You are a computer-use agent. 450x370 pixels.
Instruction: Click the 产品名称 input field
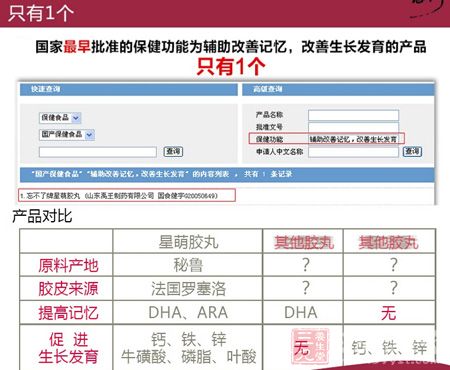(353, 115)
